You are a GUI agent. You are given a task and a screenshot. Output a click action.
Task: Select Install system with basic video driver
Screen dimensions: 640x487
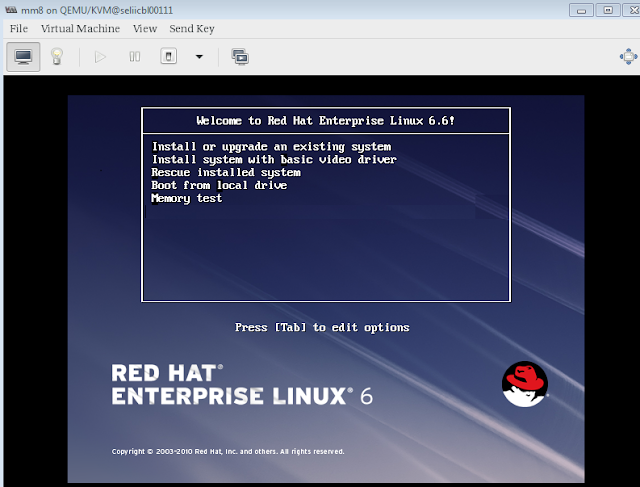coord(274,159)
